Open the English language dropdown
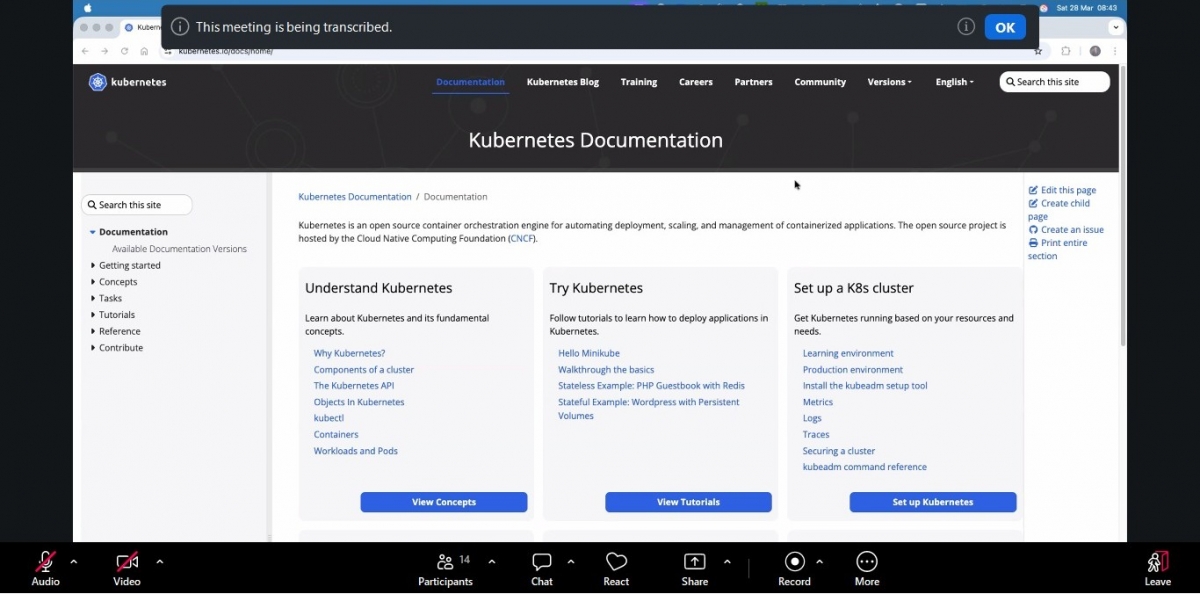 (954, 82)
